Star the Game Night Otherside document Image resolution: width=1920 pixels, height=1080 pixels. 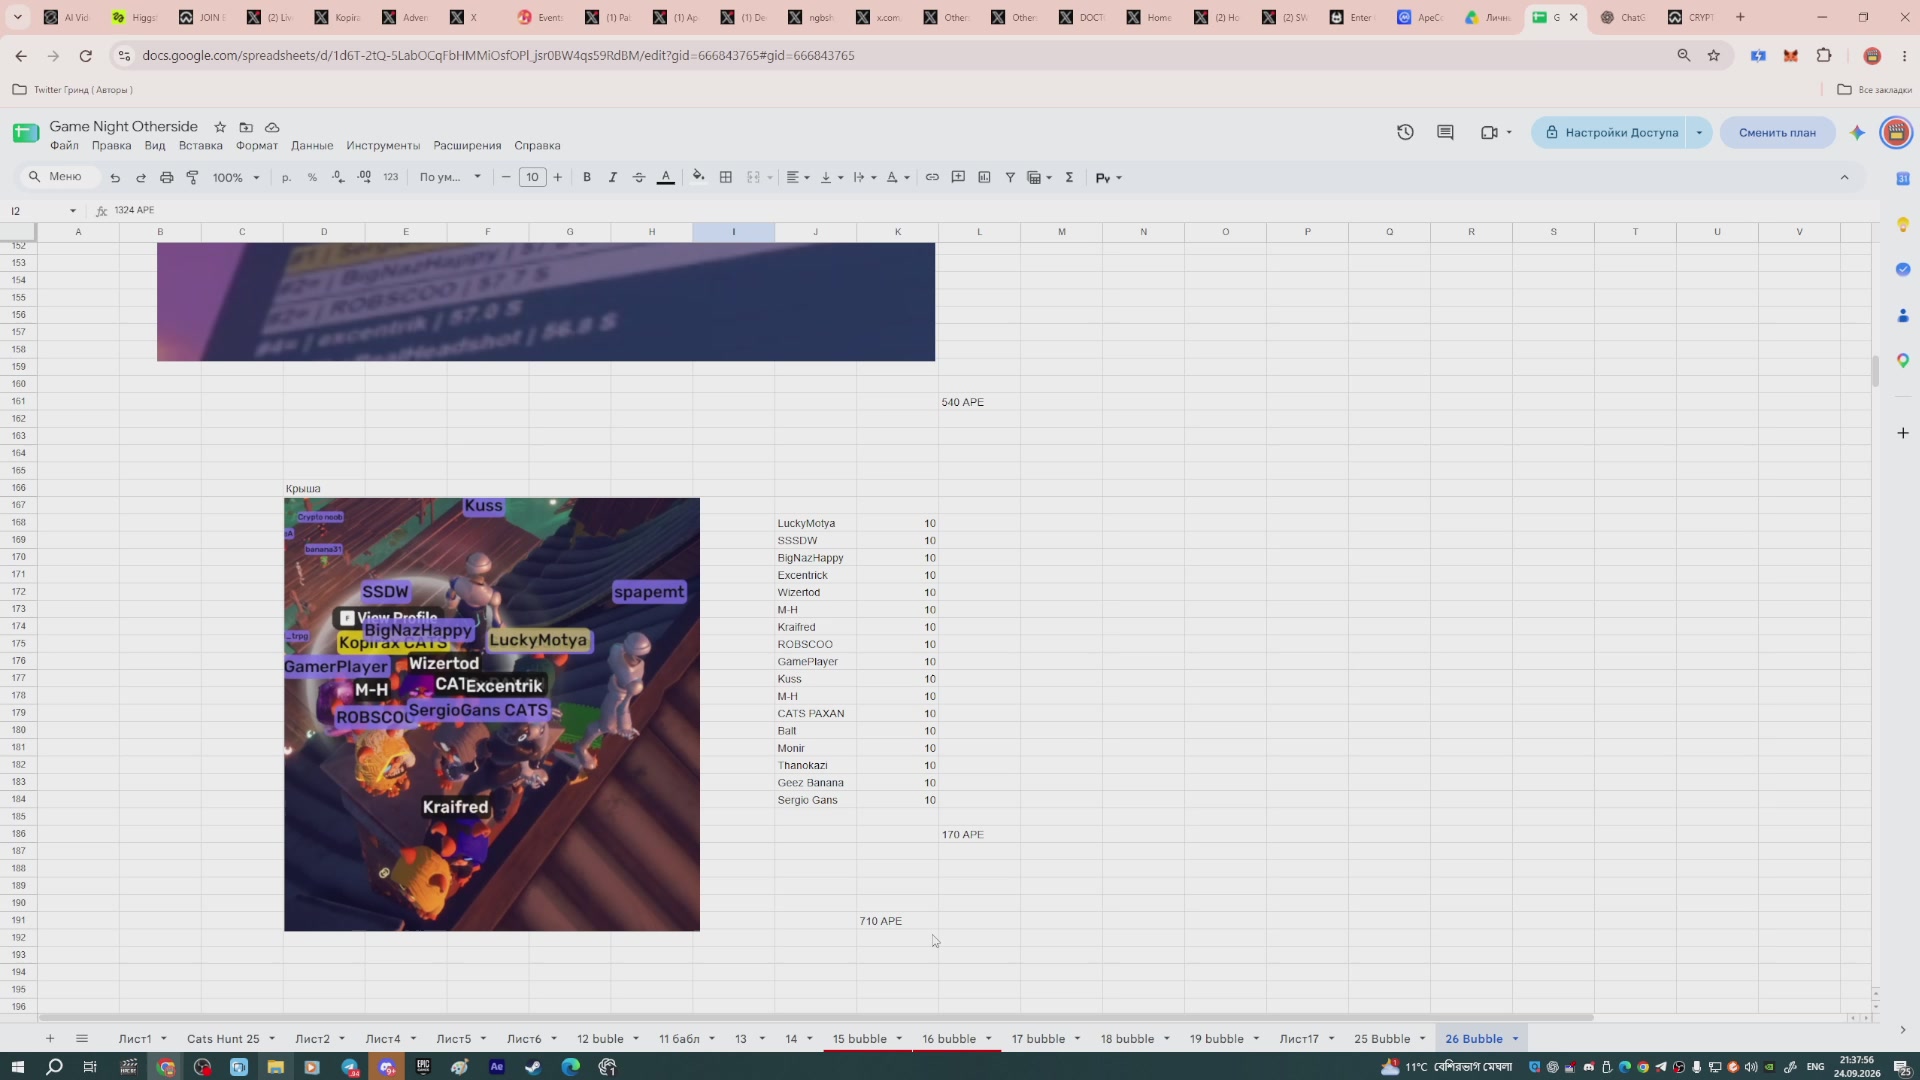pyautogui.click(x=220, y=127)
